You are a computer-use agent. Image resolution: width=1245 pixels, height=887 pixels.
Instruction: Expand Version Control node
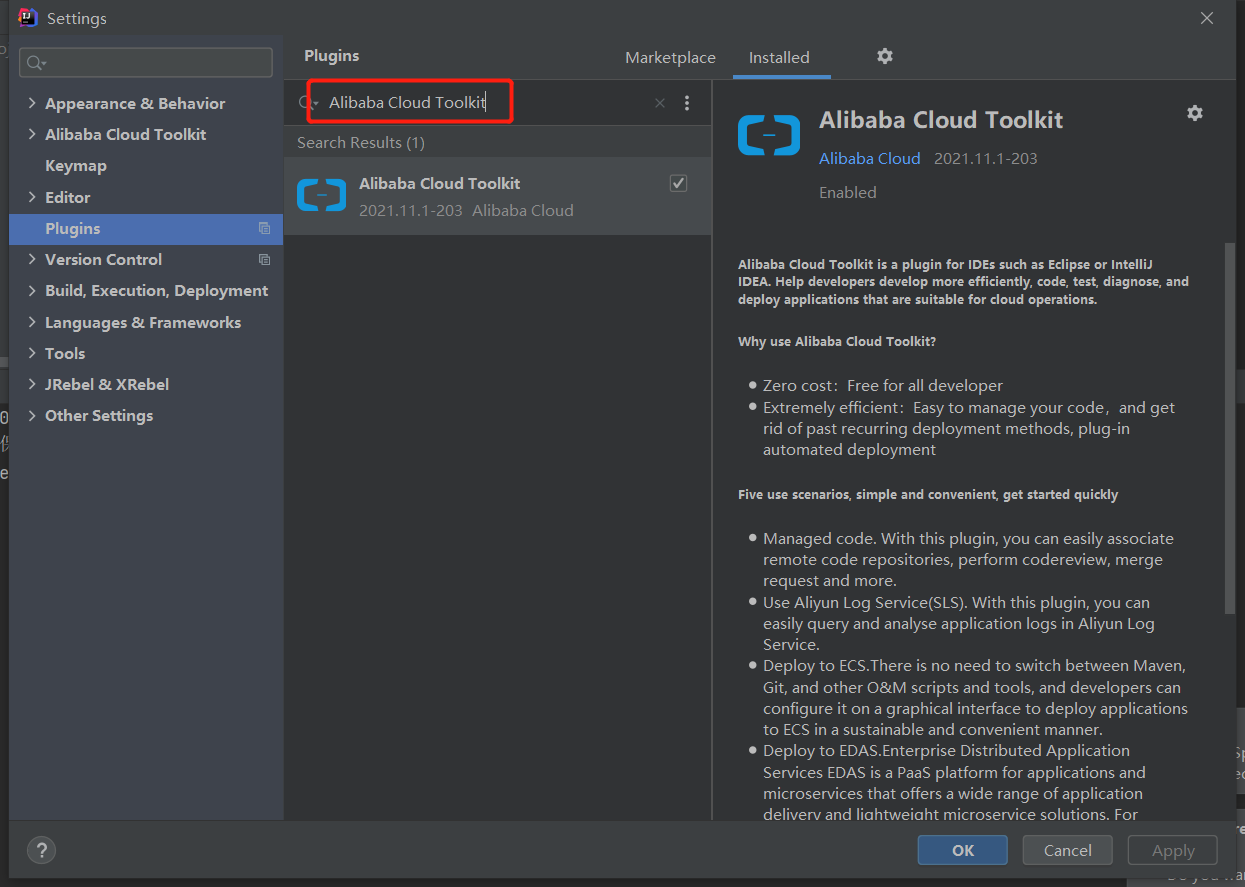coord(33,259)
